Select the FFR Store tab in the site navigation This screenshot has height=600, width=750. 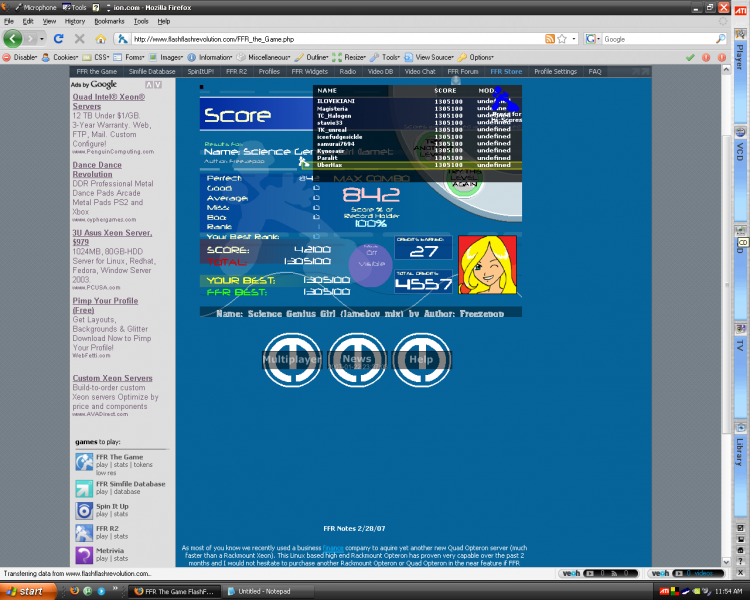coord(506,71)
